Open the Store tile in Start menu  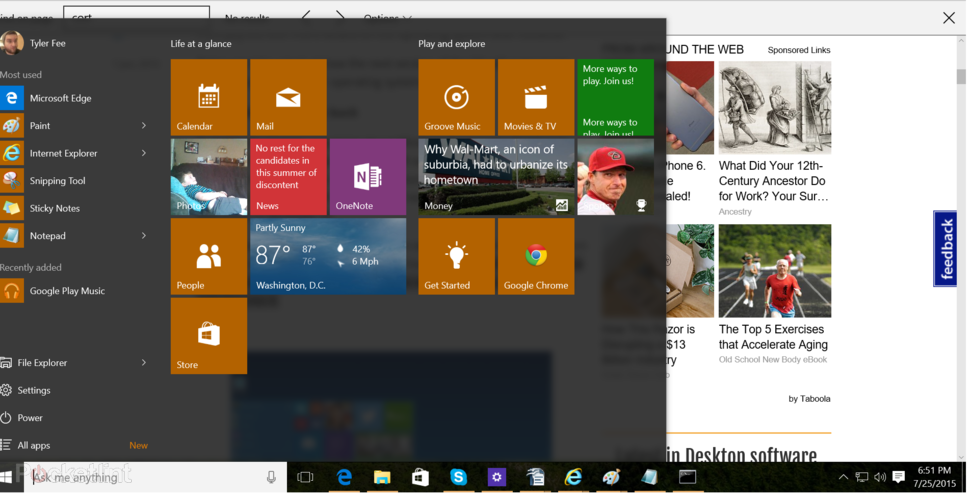coord(208,336)
